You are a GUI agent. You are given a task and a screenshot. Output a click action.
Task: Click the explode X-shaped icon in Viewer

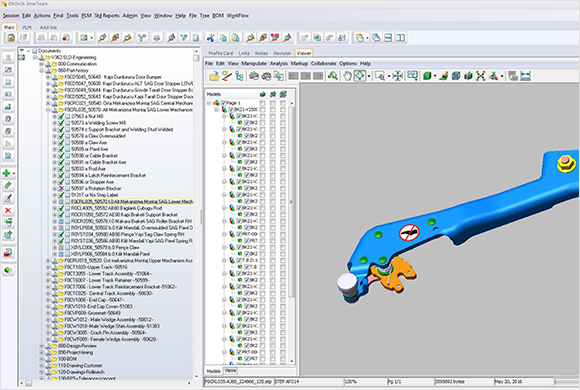480,76
